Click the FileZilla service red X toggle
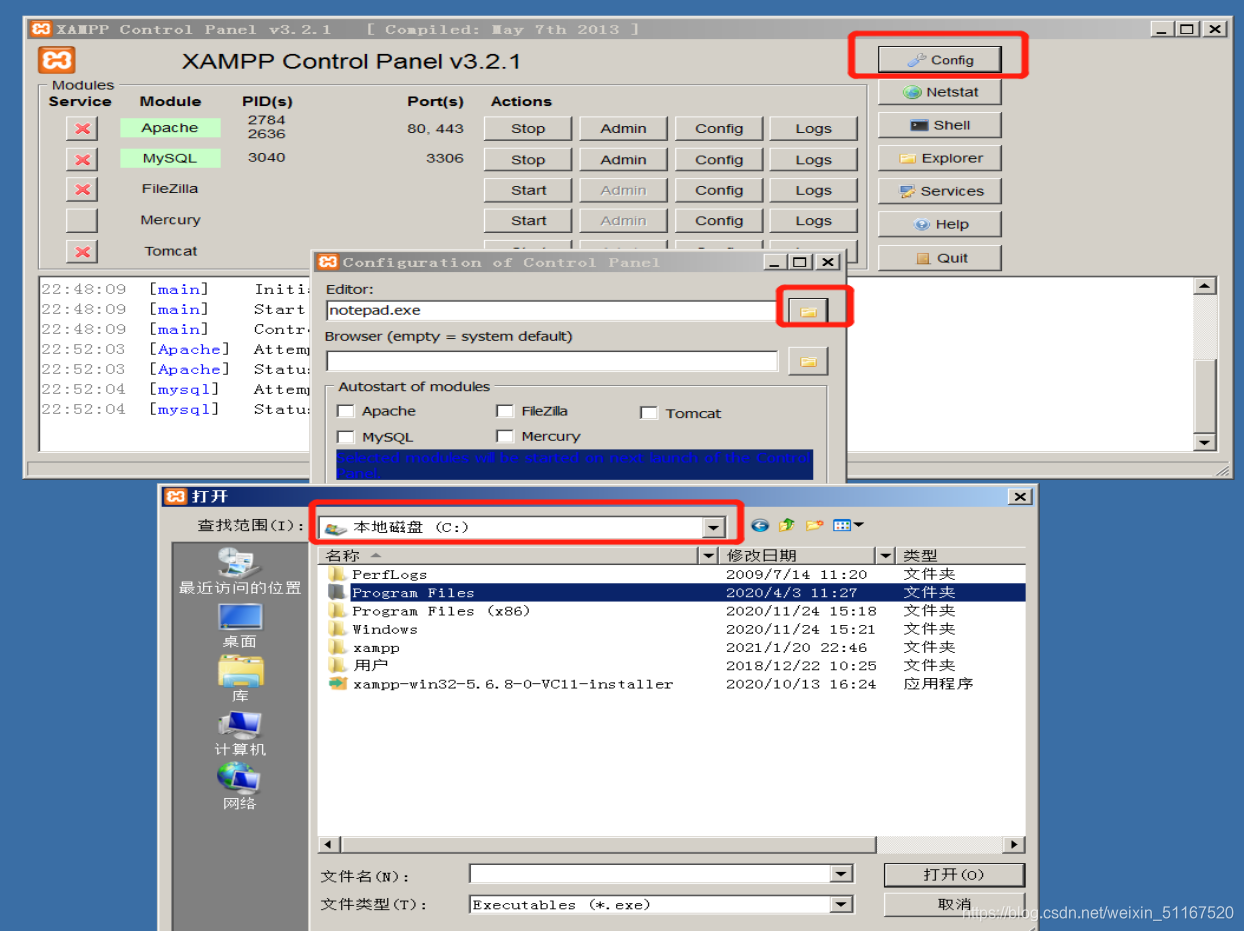 tap(82, 190)
